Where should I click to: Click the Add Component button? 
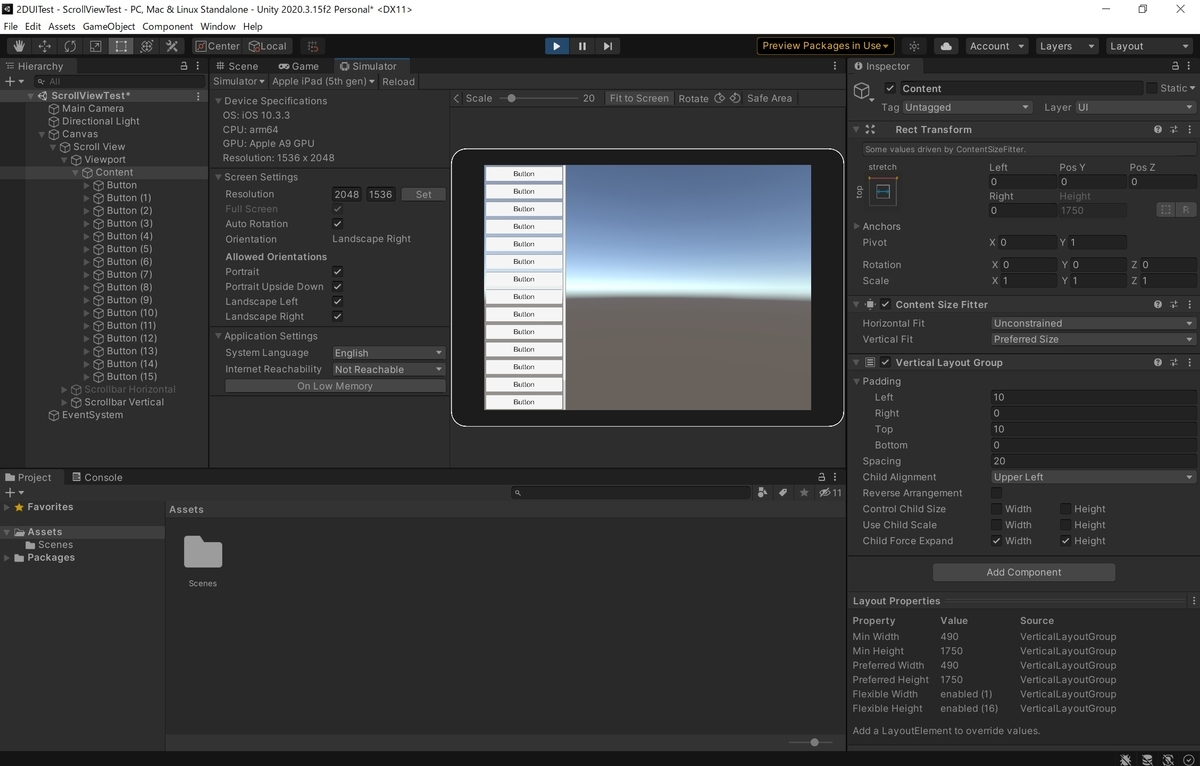click(1023, 572)
